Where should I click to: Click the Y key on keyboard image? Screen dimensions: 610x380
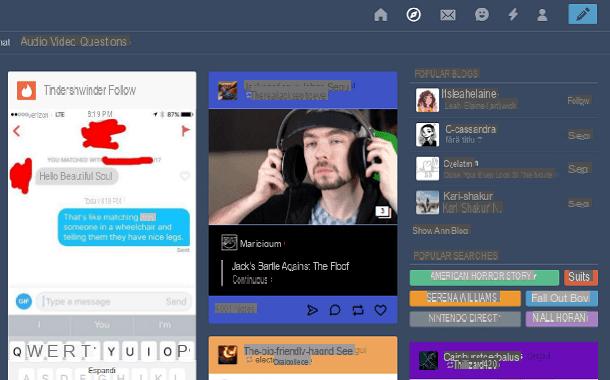(111, 352)
